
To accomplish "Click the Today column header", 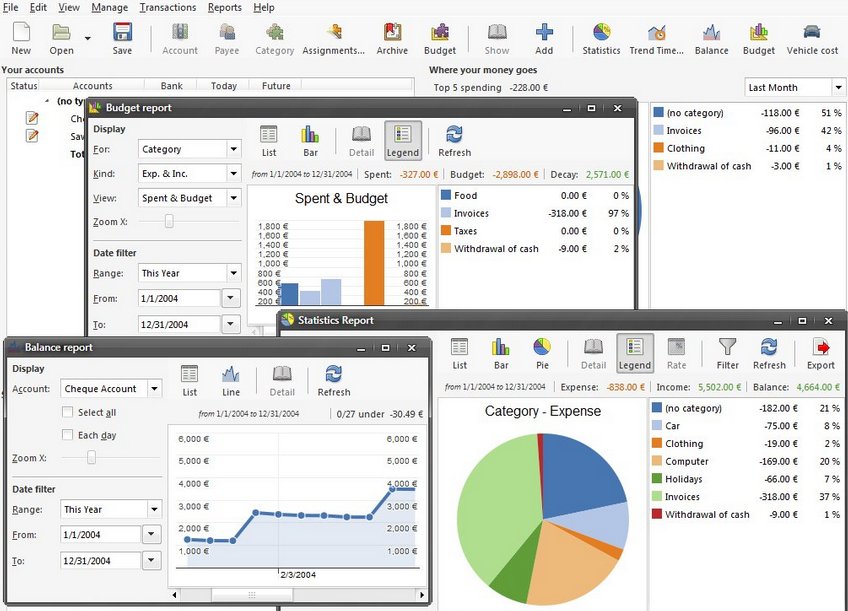I will tap(224, 85).
